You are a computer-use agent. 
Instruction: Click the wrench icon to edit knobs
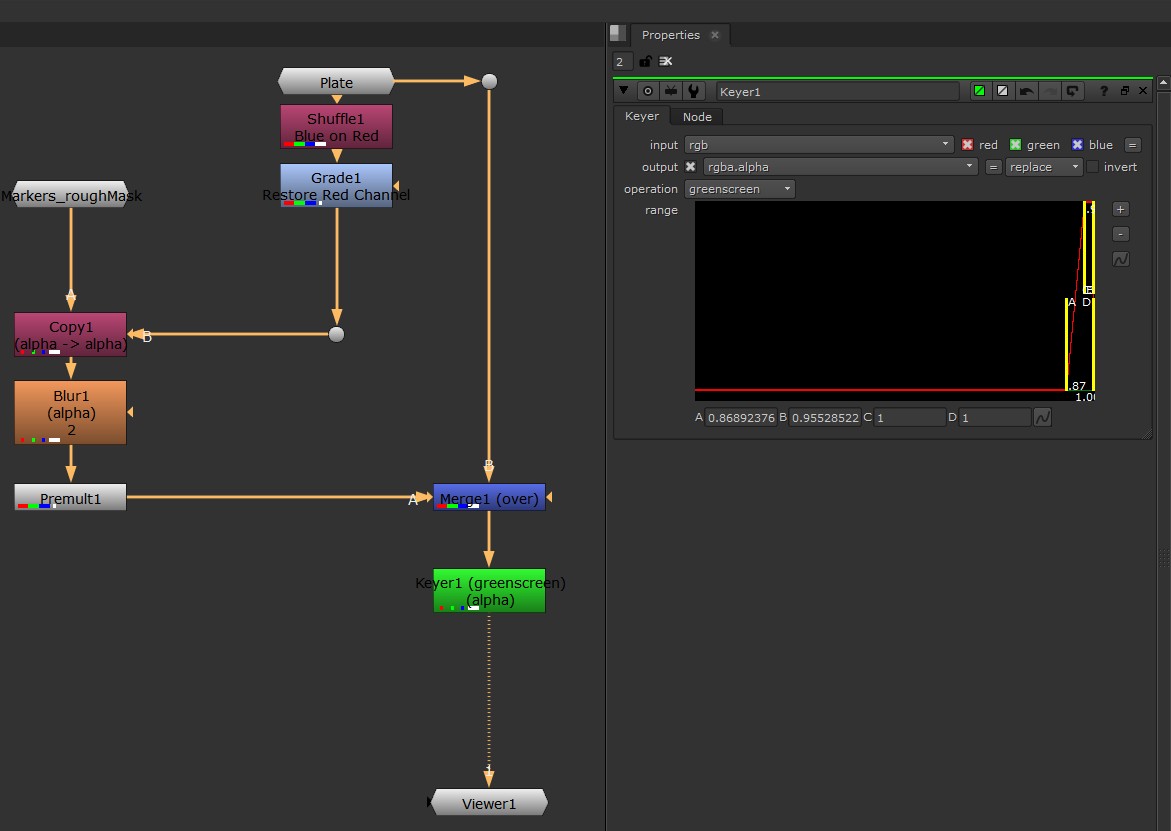(693, 91)
